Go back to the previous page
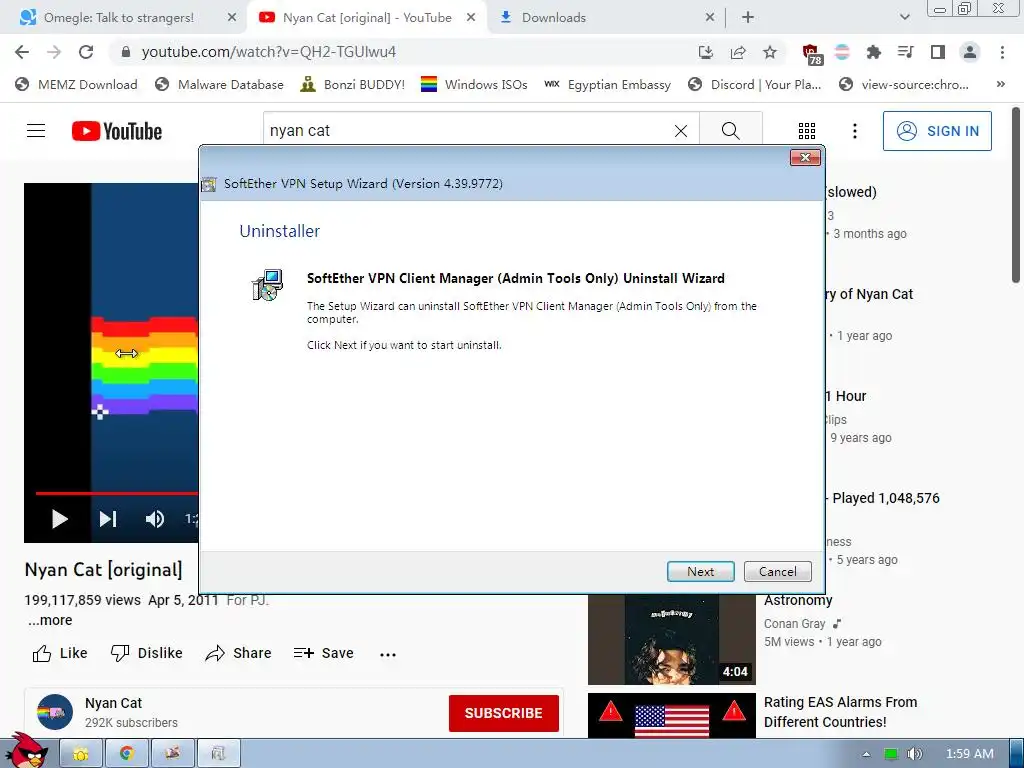 pyautogui.click(x=22, y=52)
